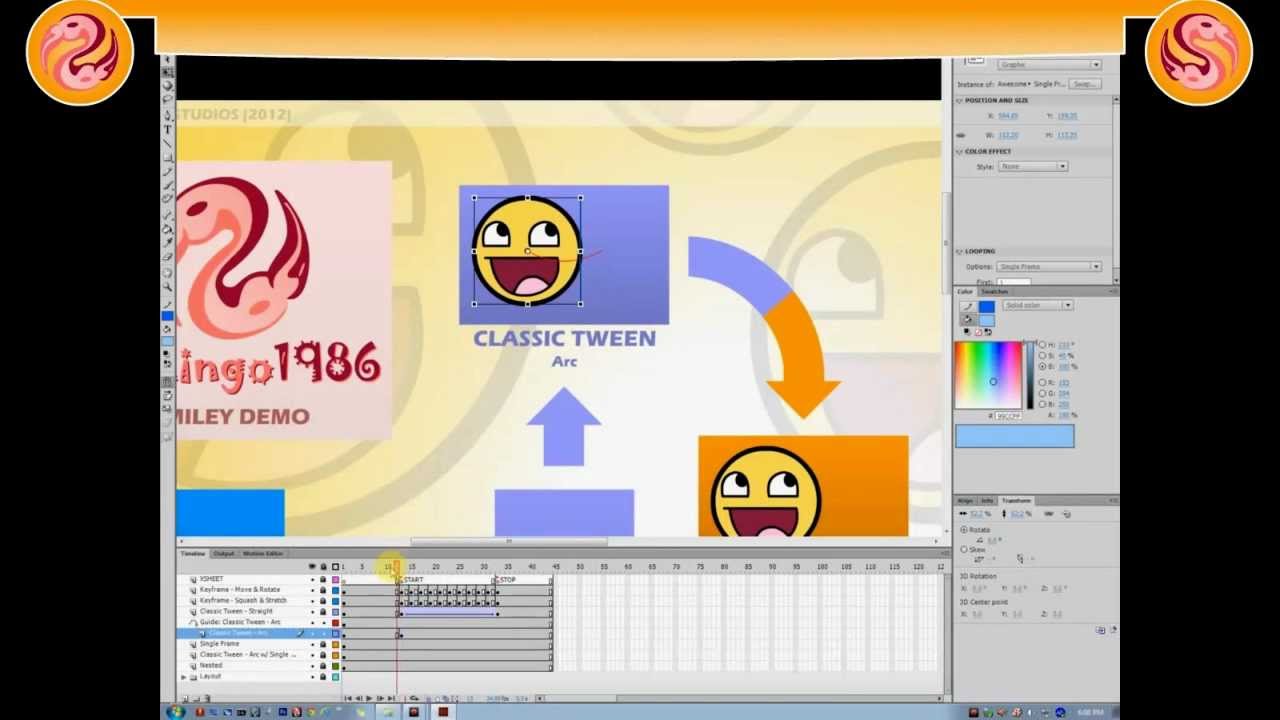1280x720 pixels.
Task: Expand the Layout layer folder
Action: tap(183, 677)
